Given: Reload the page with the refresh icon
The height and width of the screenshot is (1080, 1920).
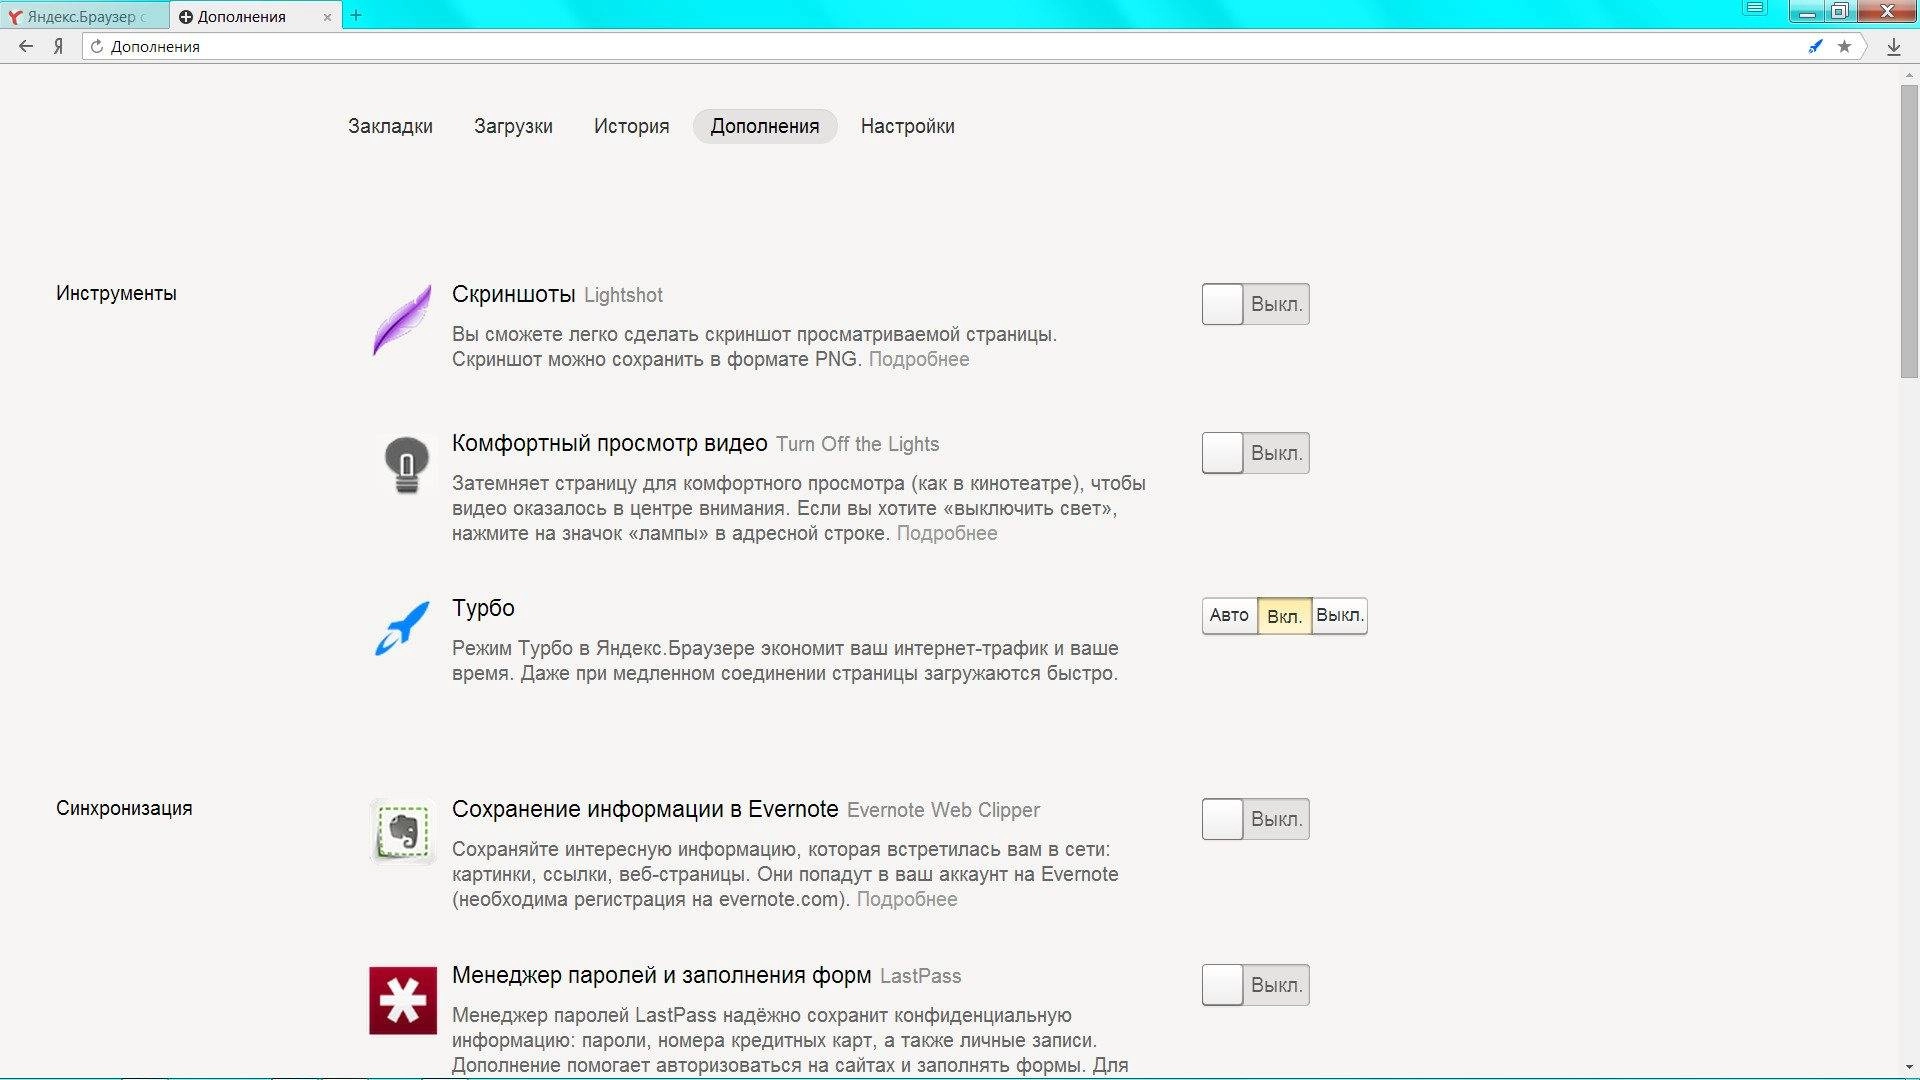Looking at the screenshot, I should tap(97, 46).
